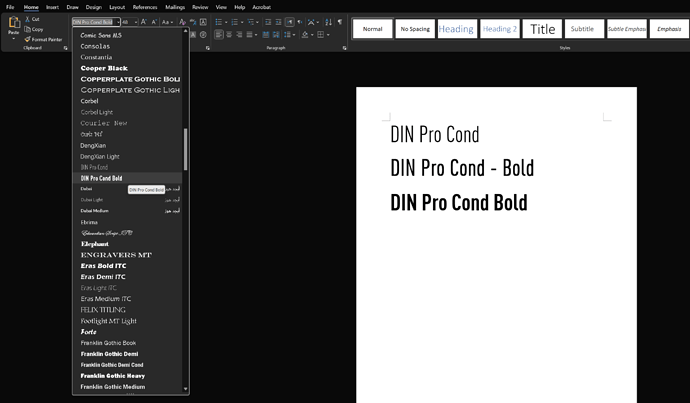Apply the Subtitle style

582,29
